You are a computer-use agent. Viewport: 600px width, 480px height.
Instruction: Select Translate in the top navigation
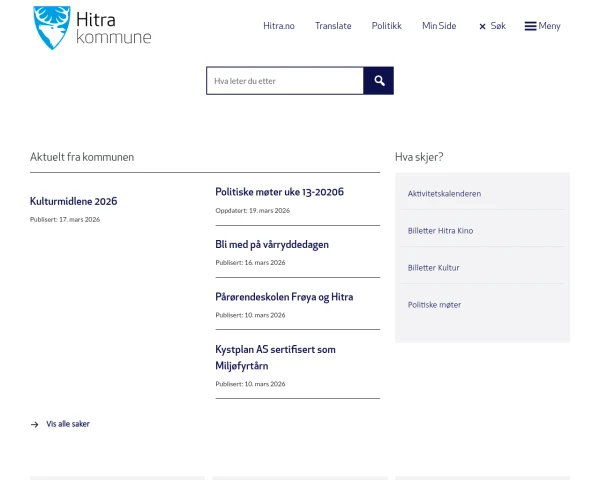pyautogui.click(x=333, y=26)
